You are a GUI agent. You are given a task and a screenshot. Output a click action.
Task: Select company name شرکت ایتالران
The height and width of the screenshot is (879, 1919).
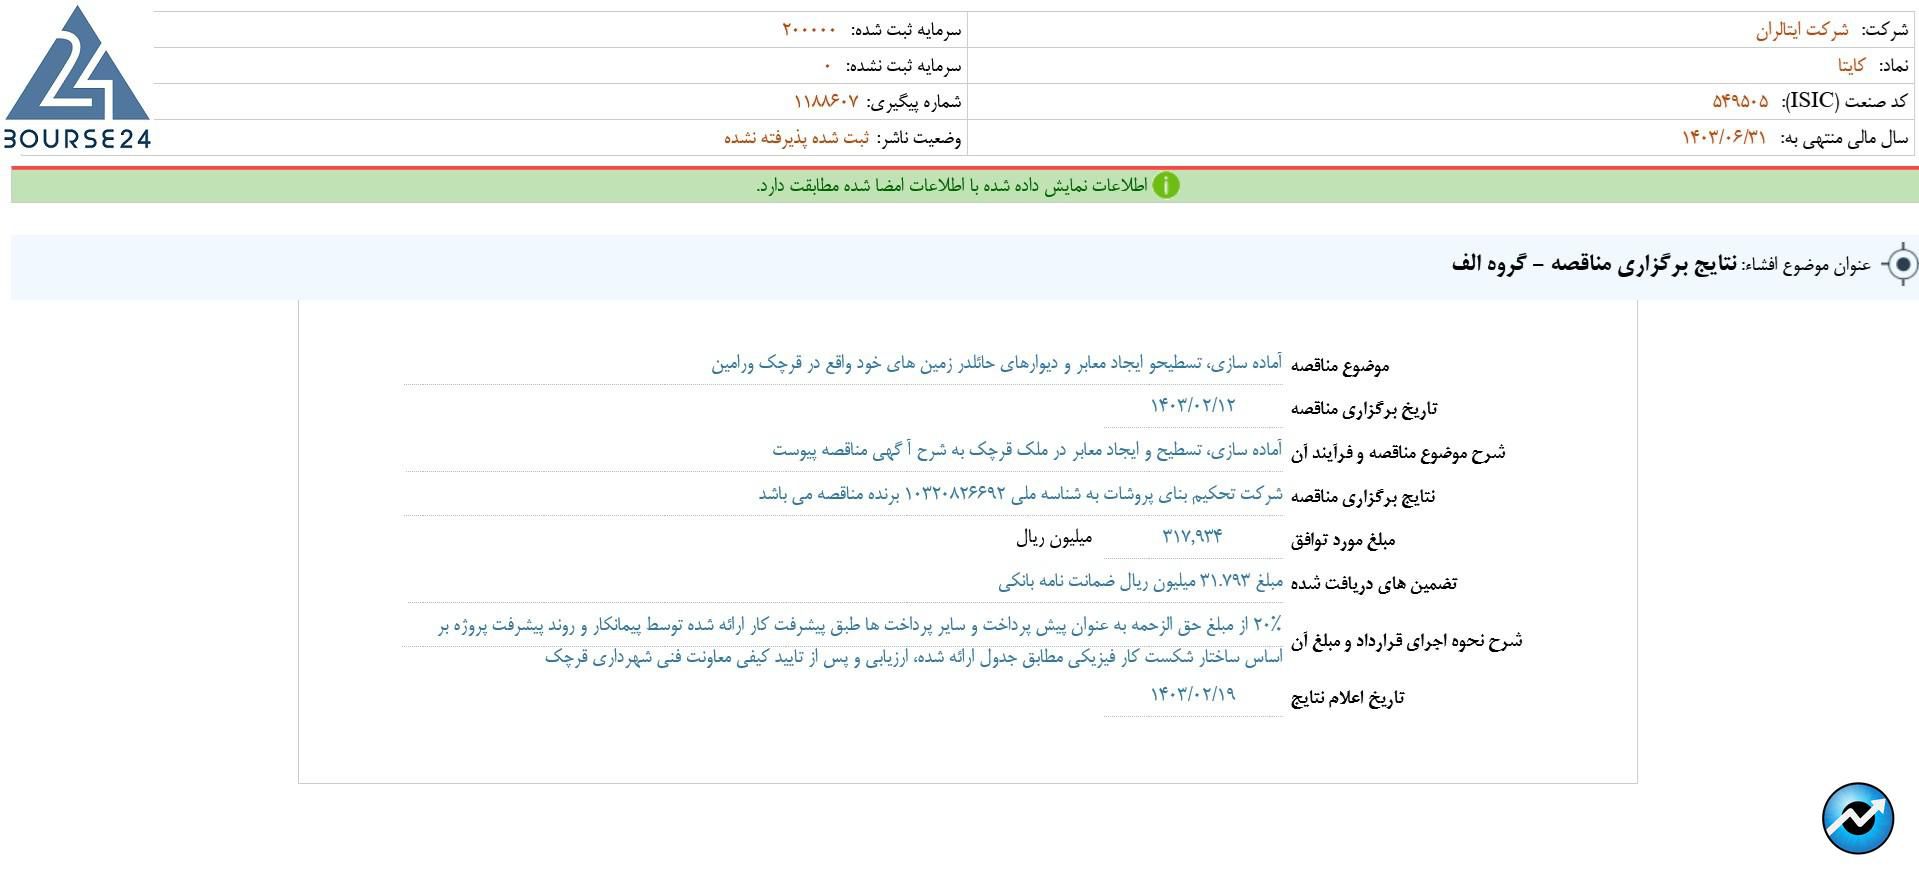point(1802,30)
